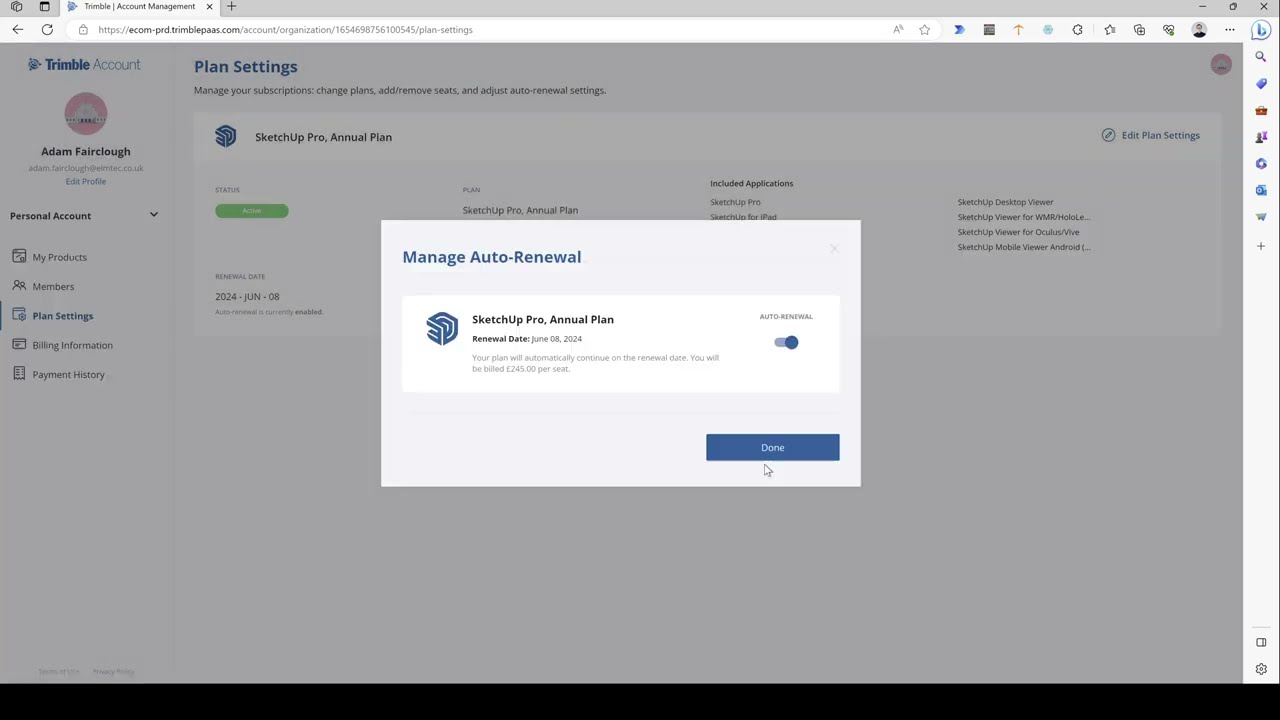Open the account avatar at top right

[x=1221, y=65]
